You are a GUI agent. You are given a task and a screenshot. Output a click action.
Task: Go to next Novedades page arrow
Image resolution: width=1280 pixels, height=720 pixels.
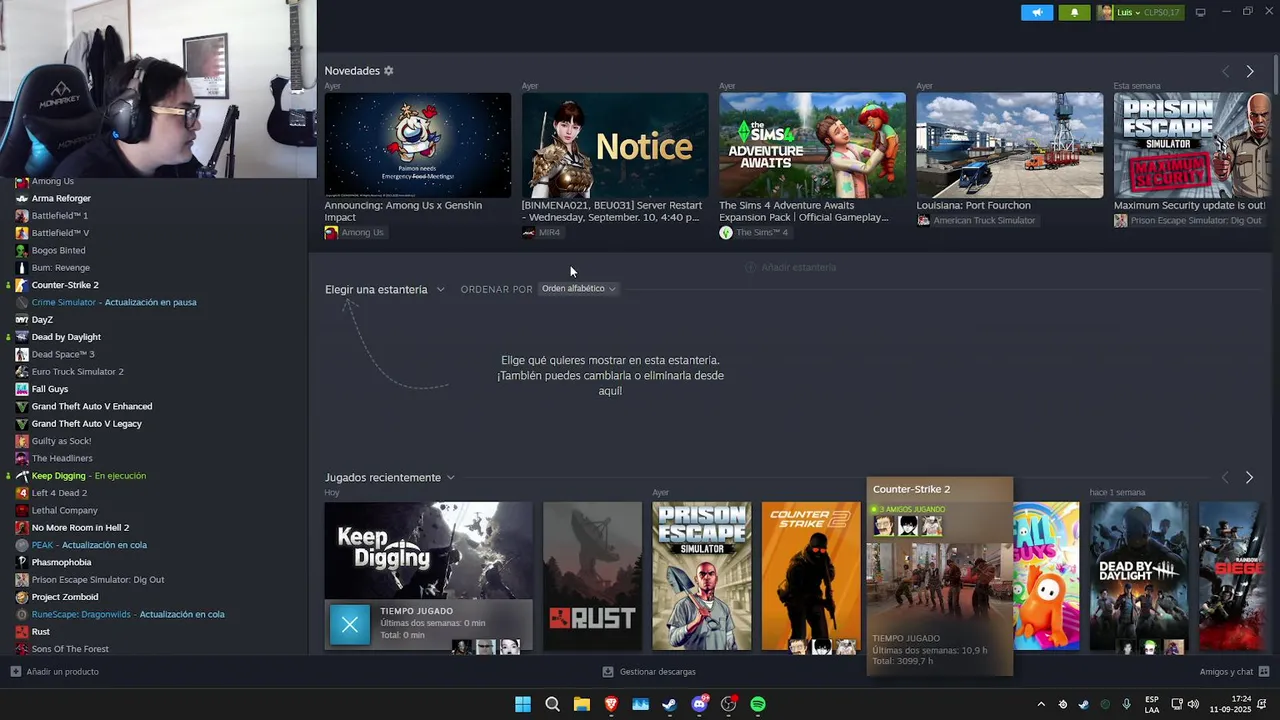(x=1249, y=72)
